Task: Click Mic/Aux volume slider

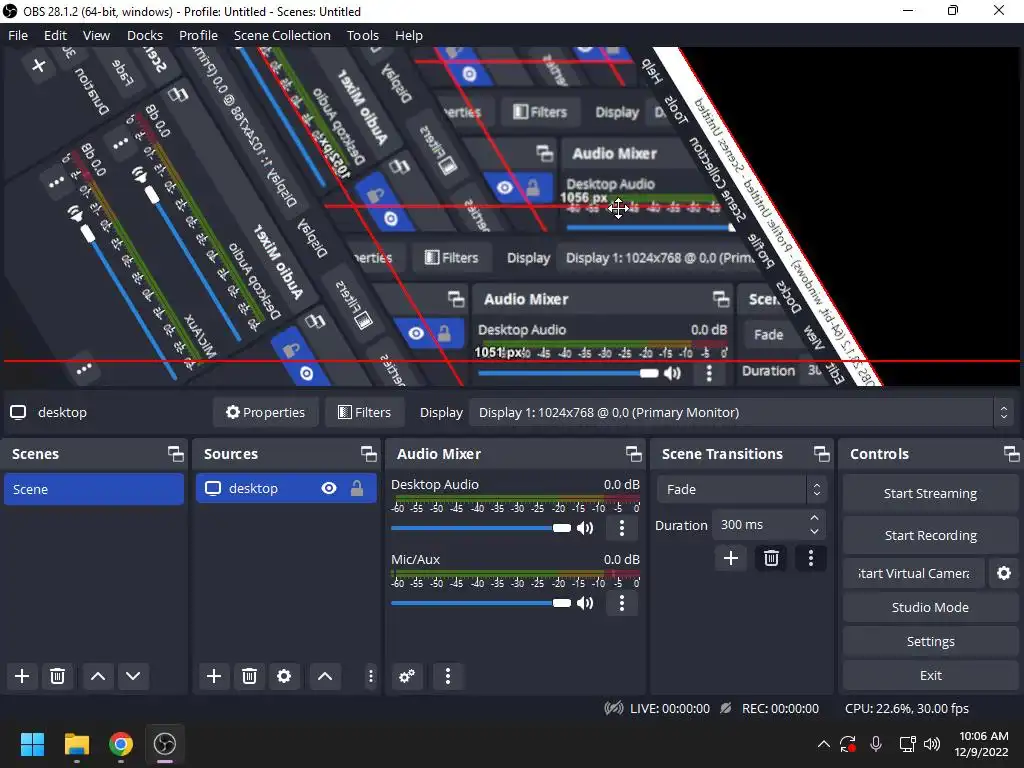Action: [x=481, y=603]
